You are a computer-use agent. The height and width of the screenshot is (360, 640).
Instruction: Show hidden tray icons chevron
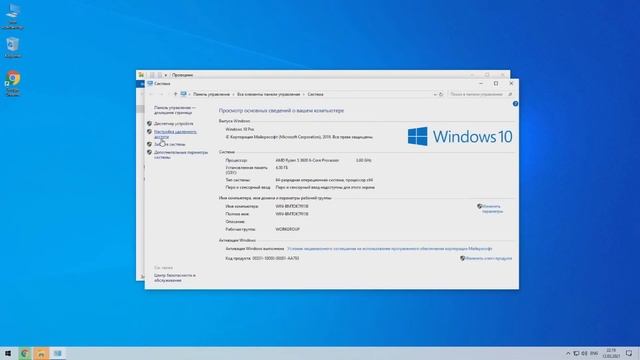point(568,353)
